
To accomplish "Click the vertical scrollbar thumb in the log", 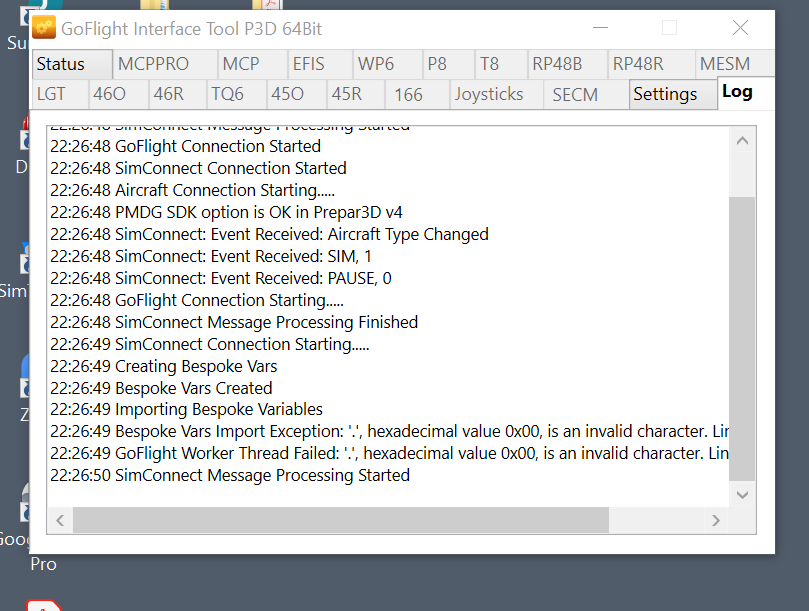I will click(x=742, y=340).
